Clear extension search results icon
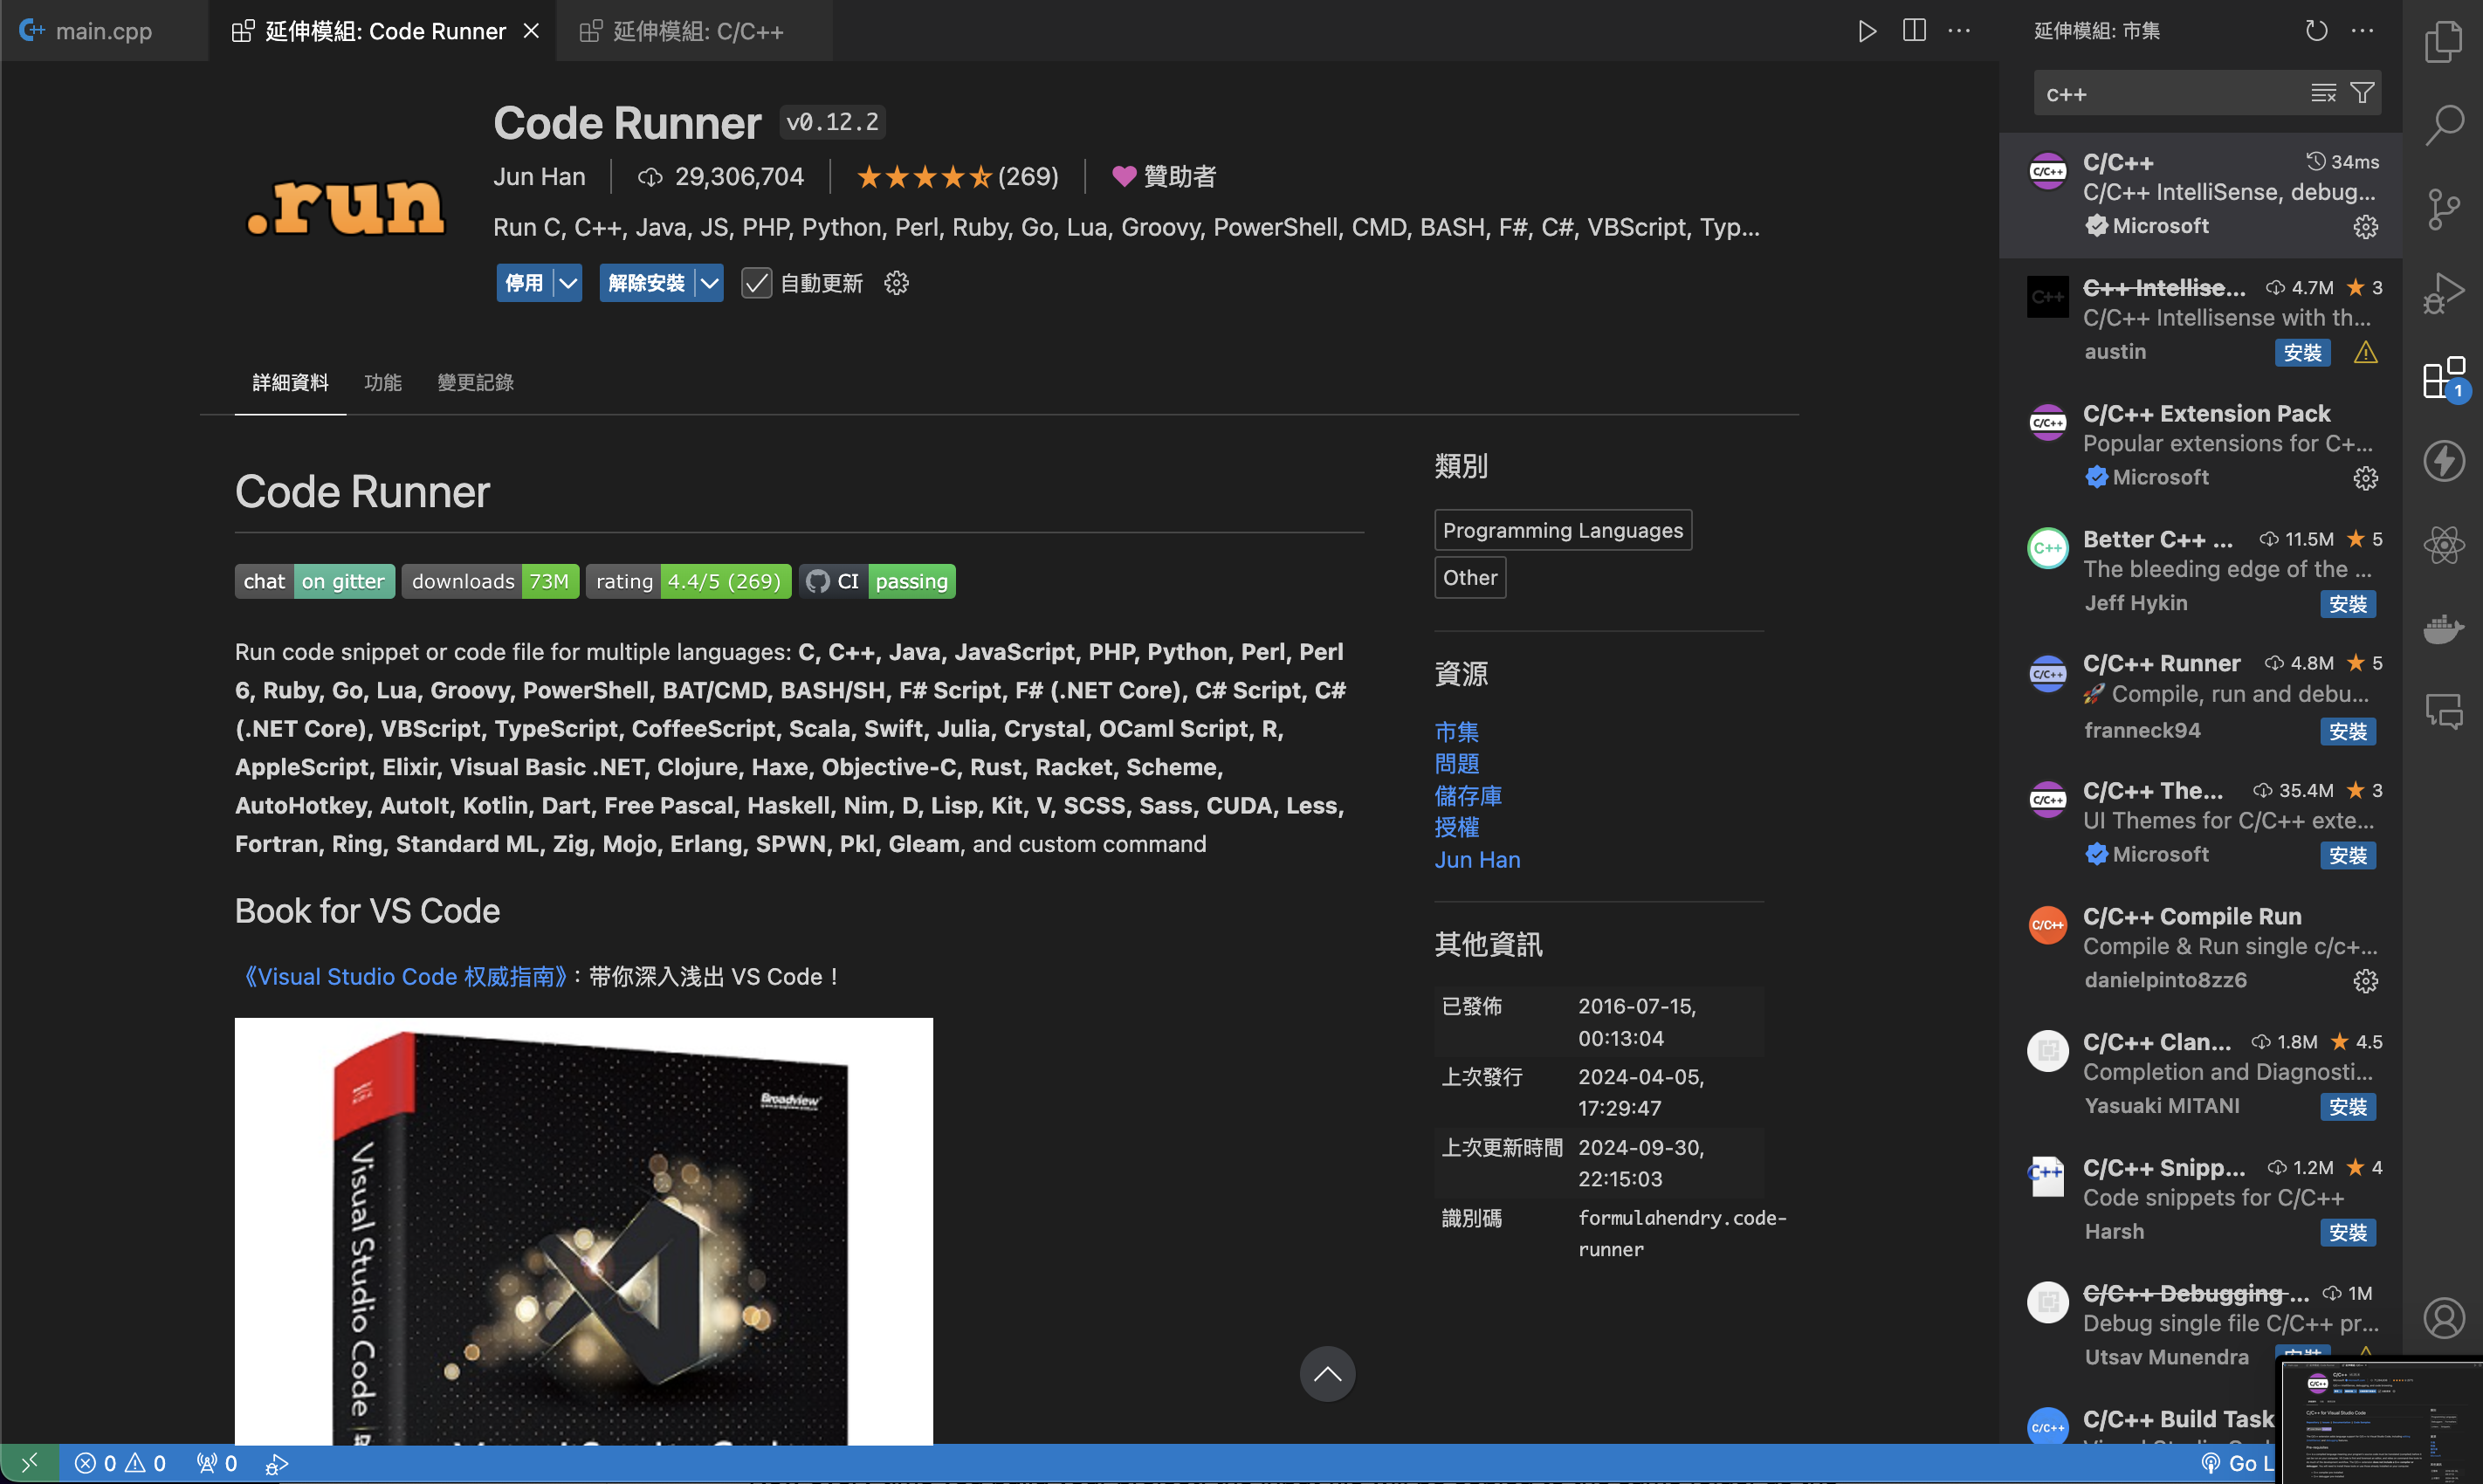Image resolution: width=2483 pixels, height=1484 pixels. coord(2323,93)
